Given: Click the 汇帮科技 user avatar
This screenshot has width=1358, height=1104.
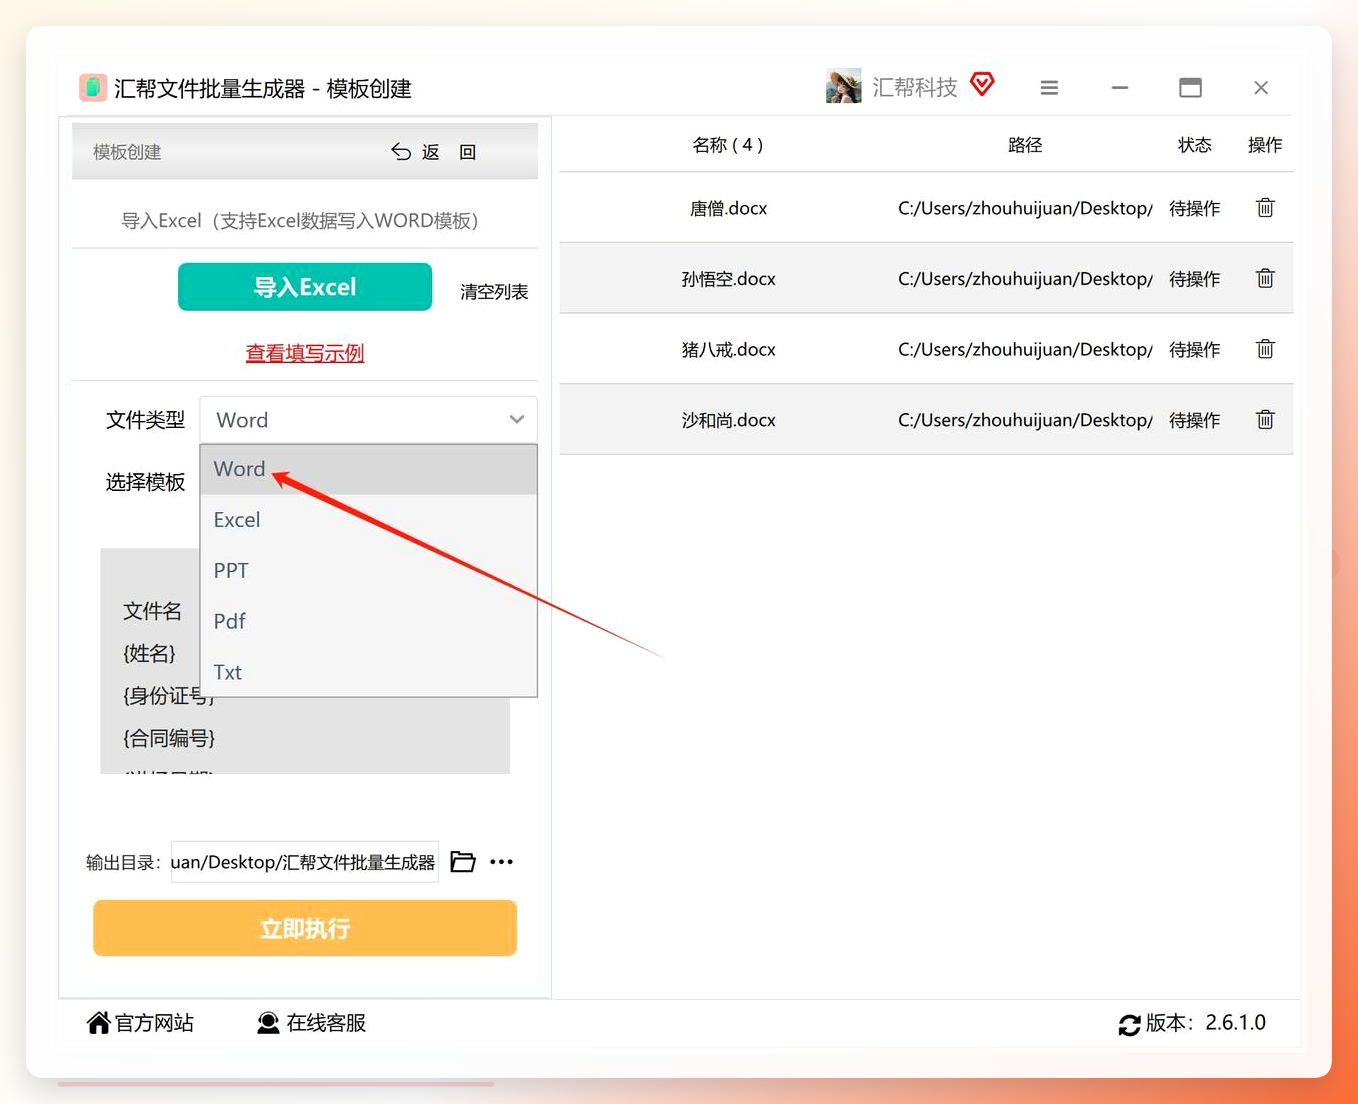Looking at the screenshot, I should pos(843,86).
